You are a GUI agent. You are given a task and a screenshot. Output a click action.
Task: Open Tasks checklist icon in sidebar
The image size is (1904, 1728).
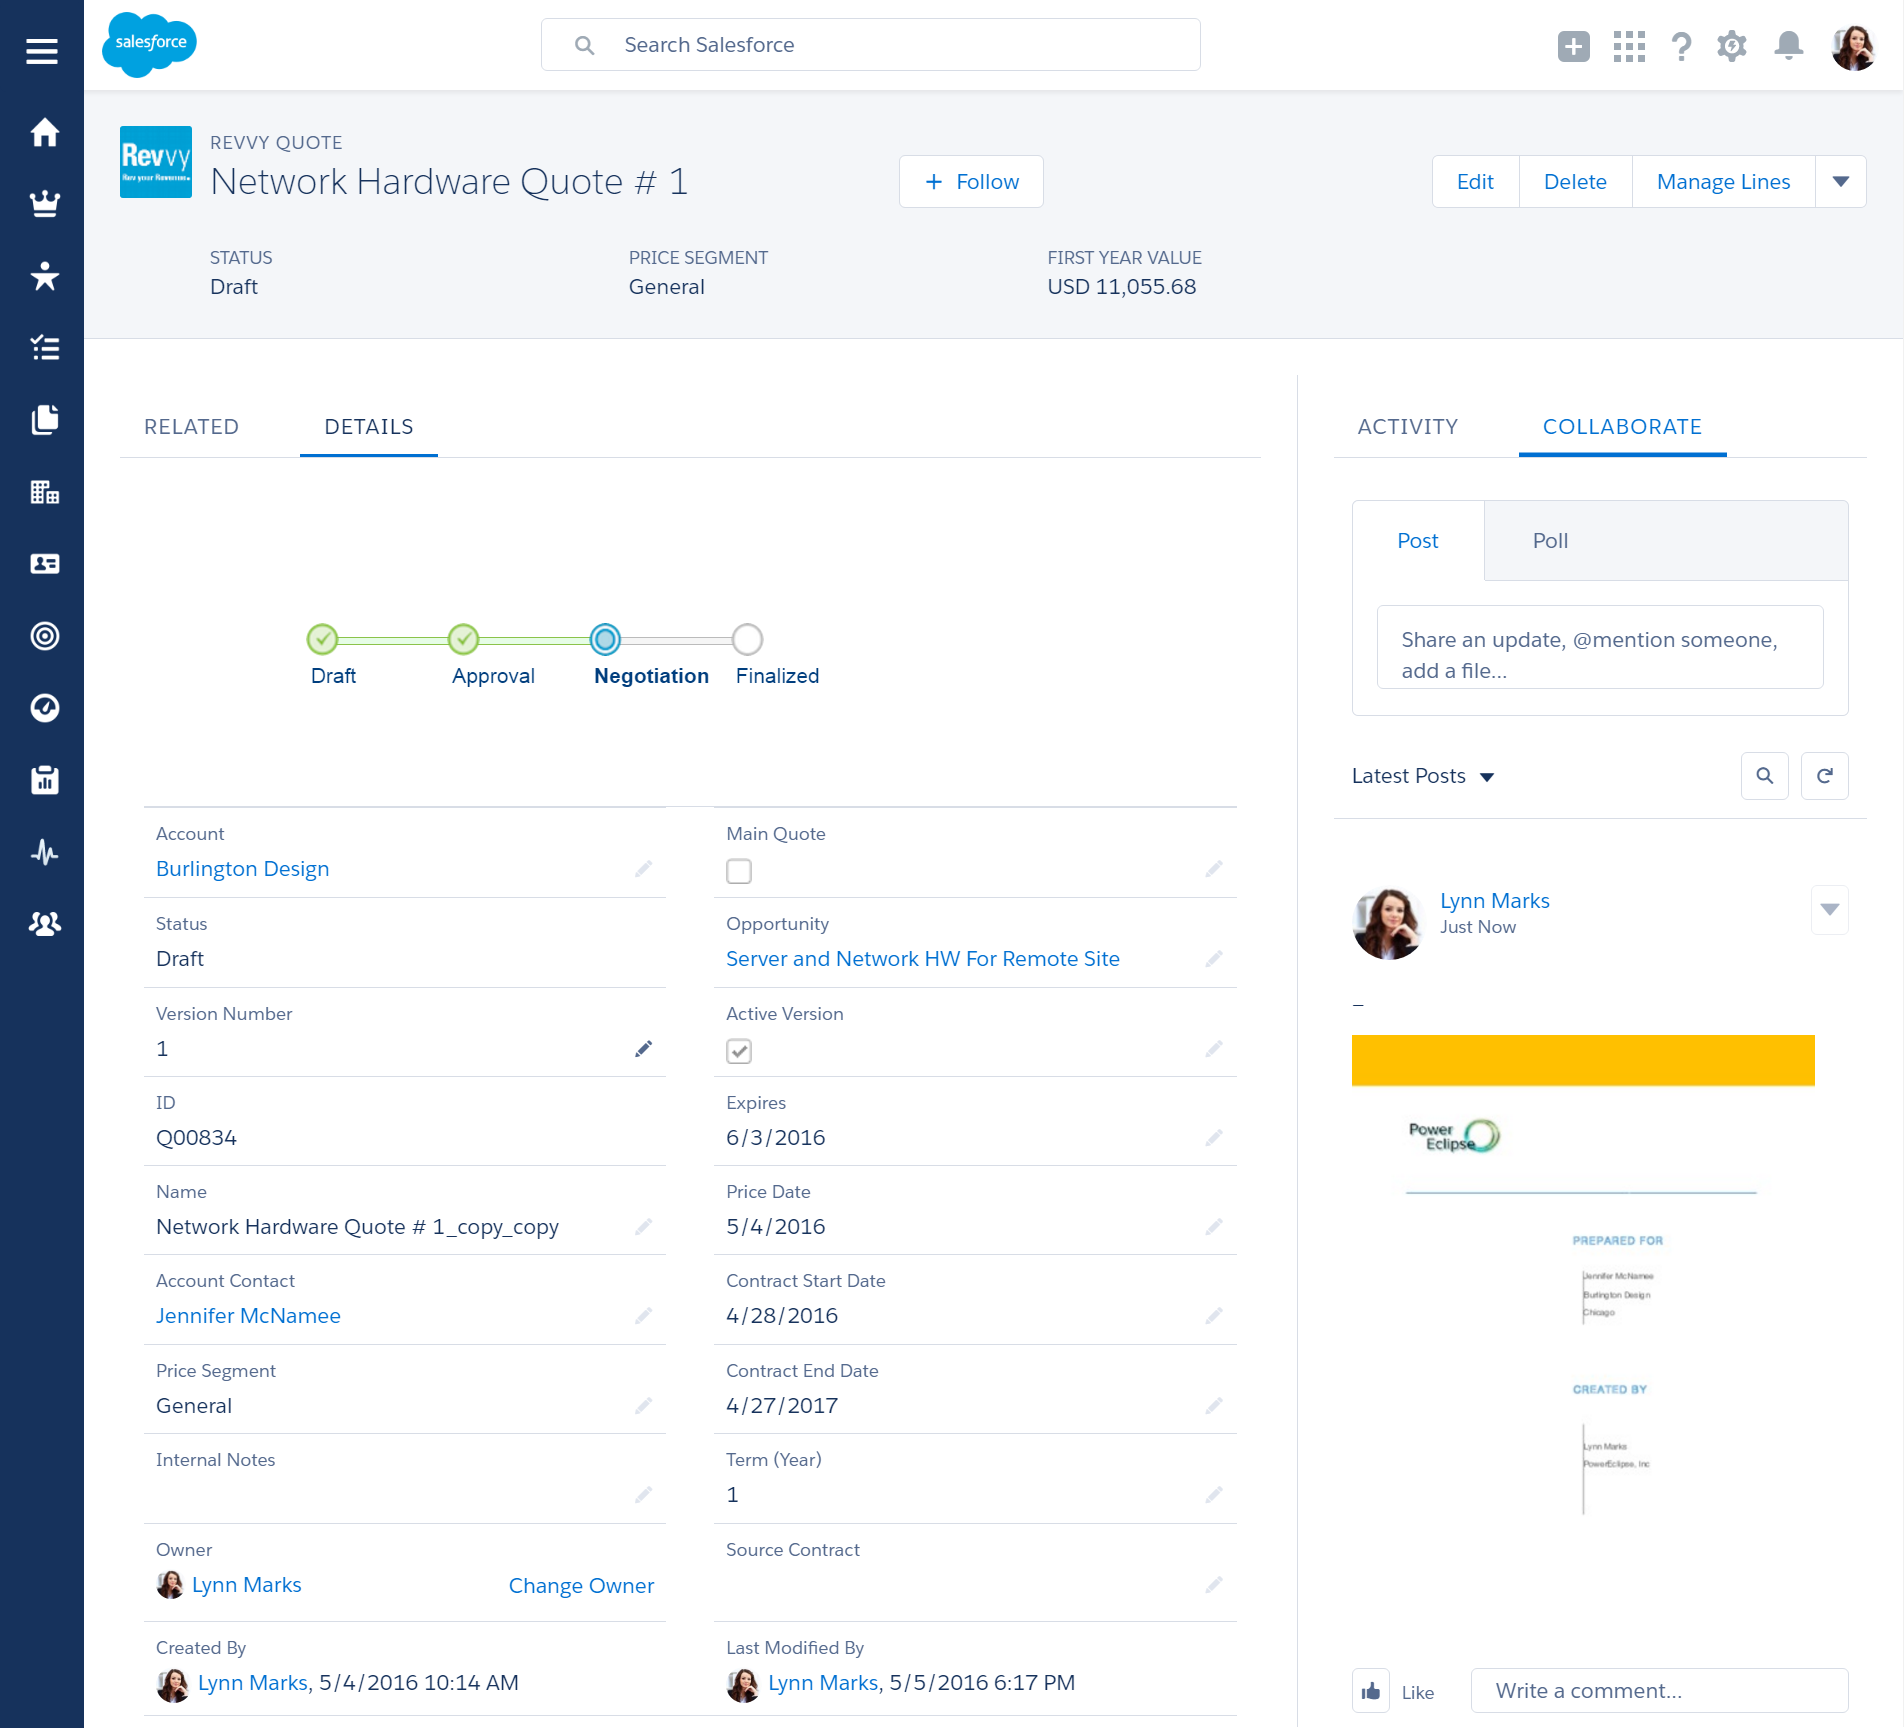(x=44, y=348)
